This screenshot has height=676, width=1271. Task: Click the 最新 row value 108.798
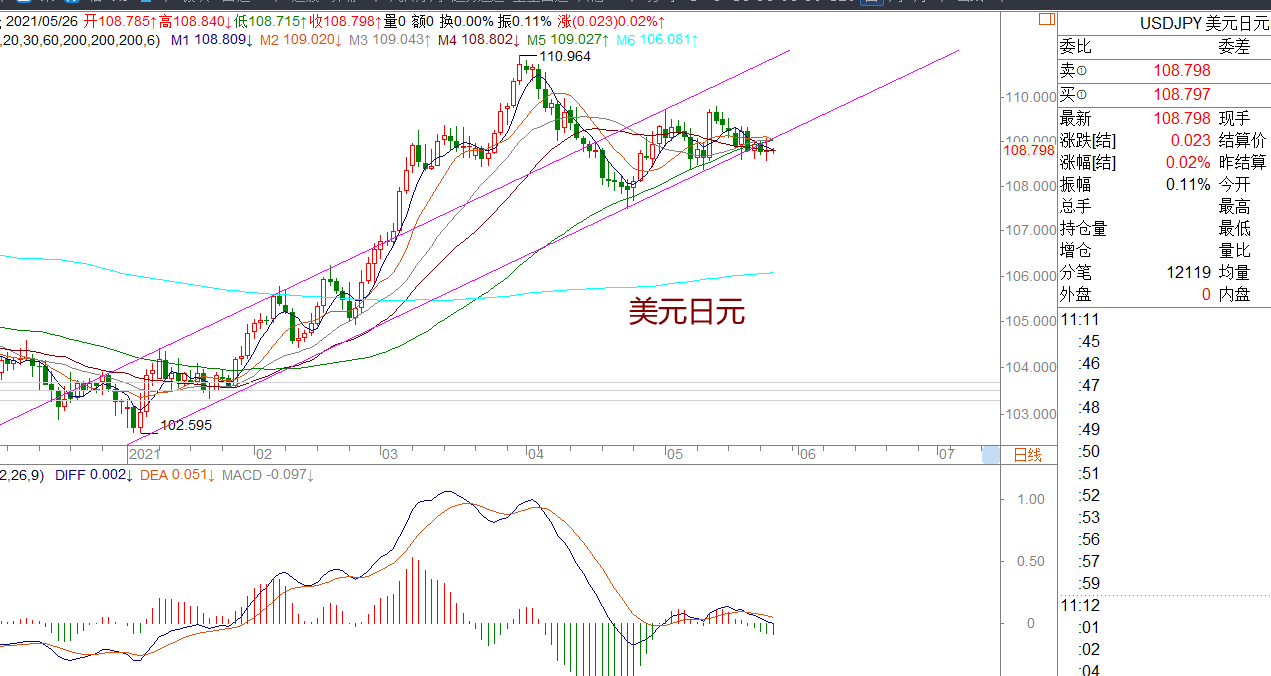pos(1182,118)
